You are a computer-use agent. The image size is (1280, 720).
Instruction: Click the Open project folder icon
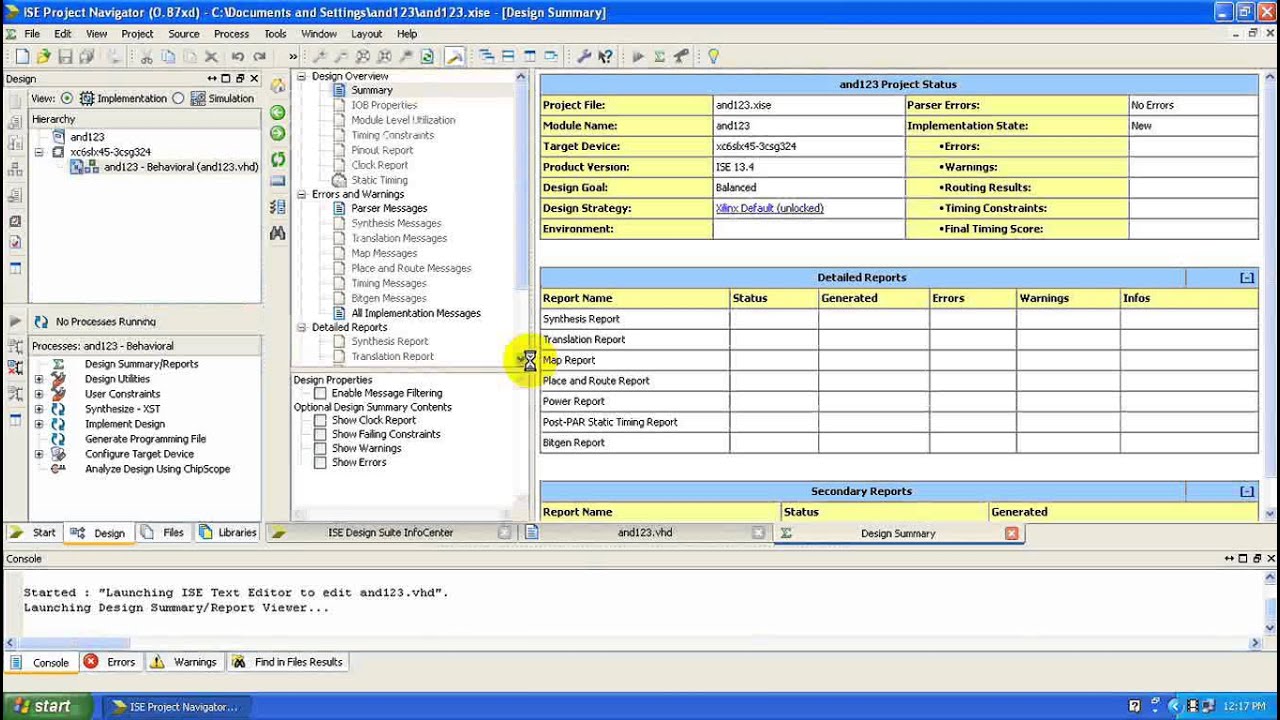tap(43, 57)
